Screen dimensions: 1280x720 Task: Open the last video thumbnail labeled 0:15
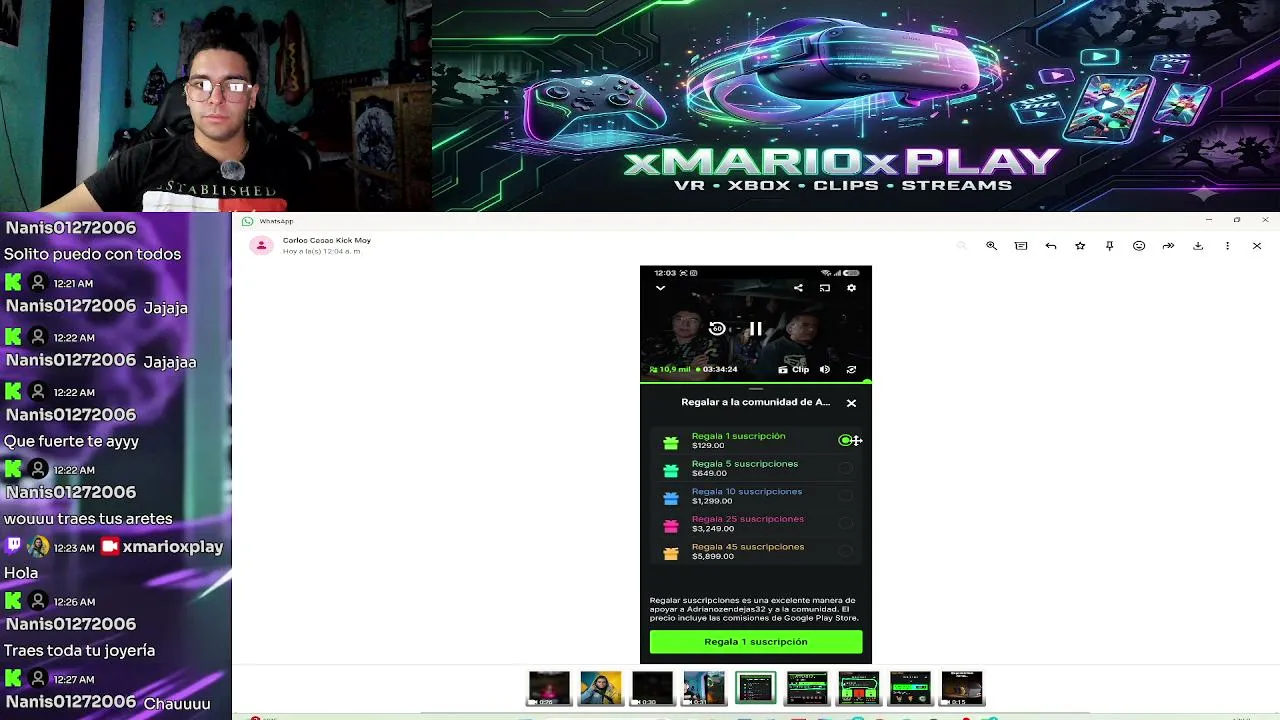(x=962, y=688)
